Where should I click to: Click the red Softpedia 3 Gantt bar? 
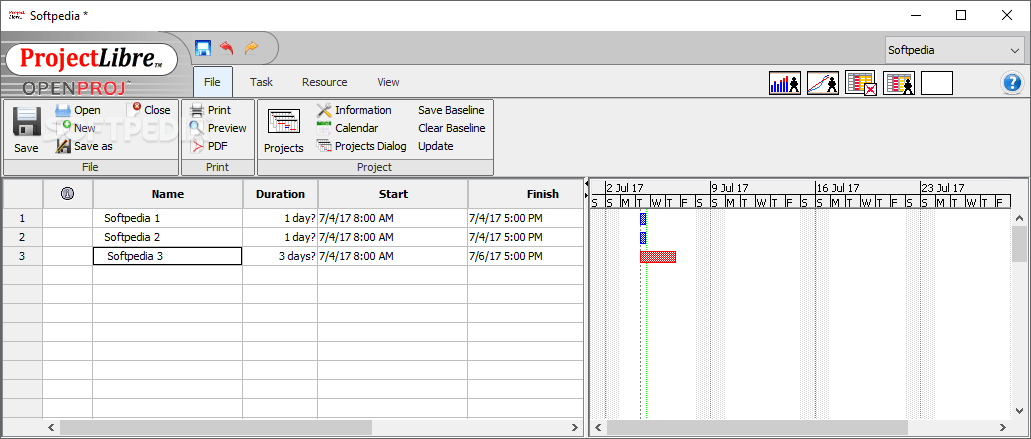tap(658, 257)
